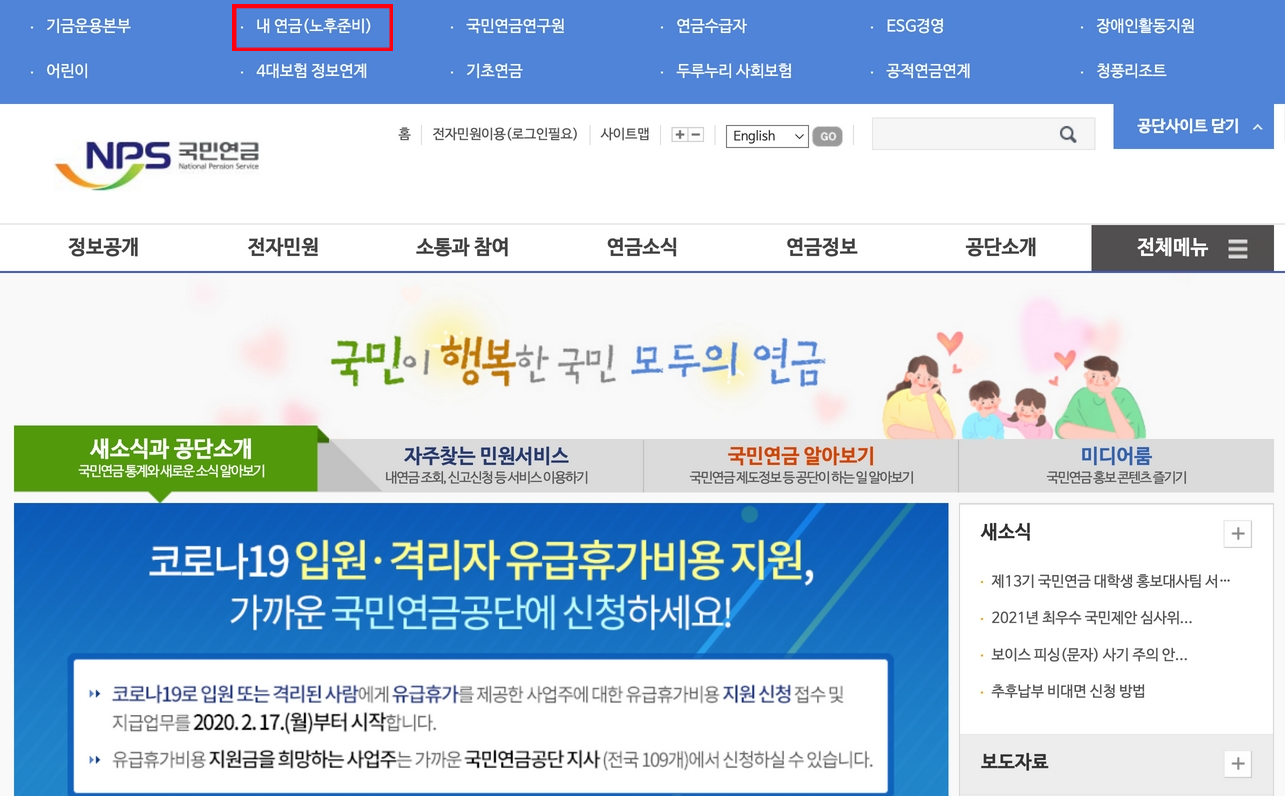Image resolution: width=1285 pixels, height=796 pixels.
Task: Open 어린이 link
Action: tap(67, 71)
